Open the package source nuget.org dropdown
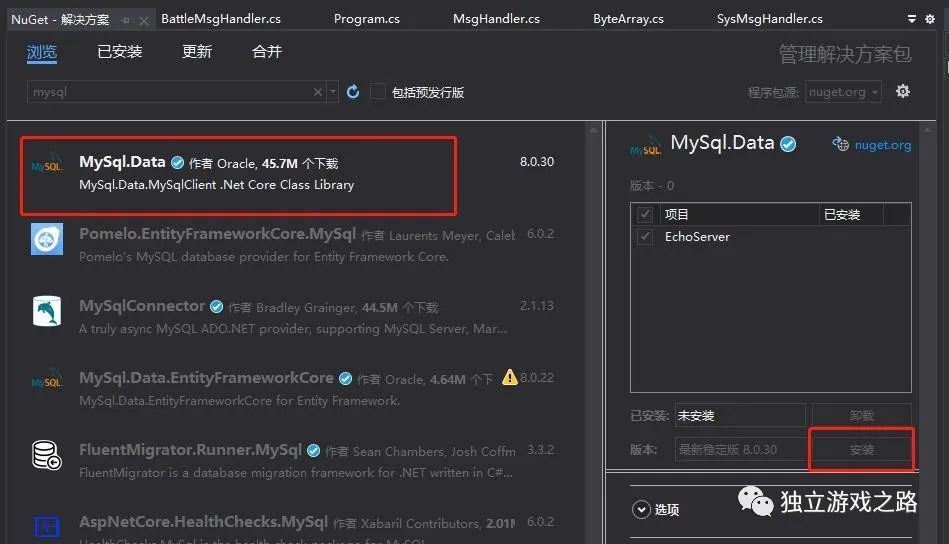Viewport: 949px width, 544px height. pyautogui.click(x=843, y=92)
